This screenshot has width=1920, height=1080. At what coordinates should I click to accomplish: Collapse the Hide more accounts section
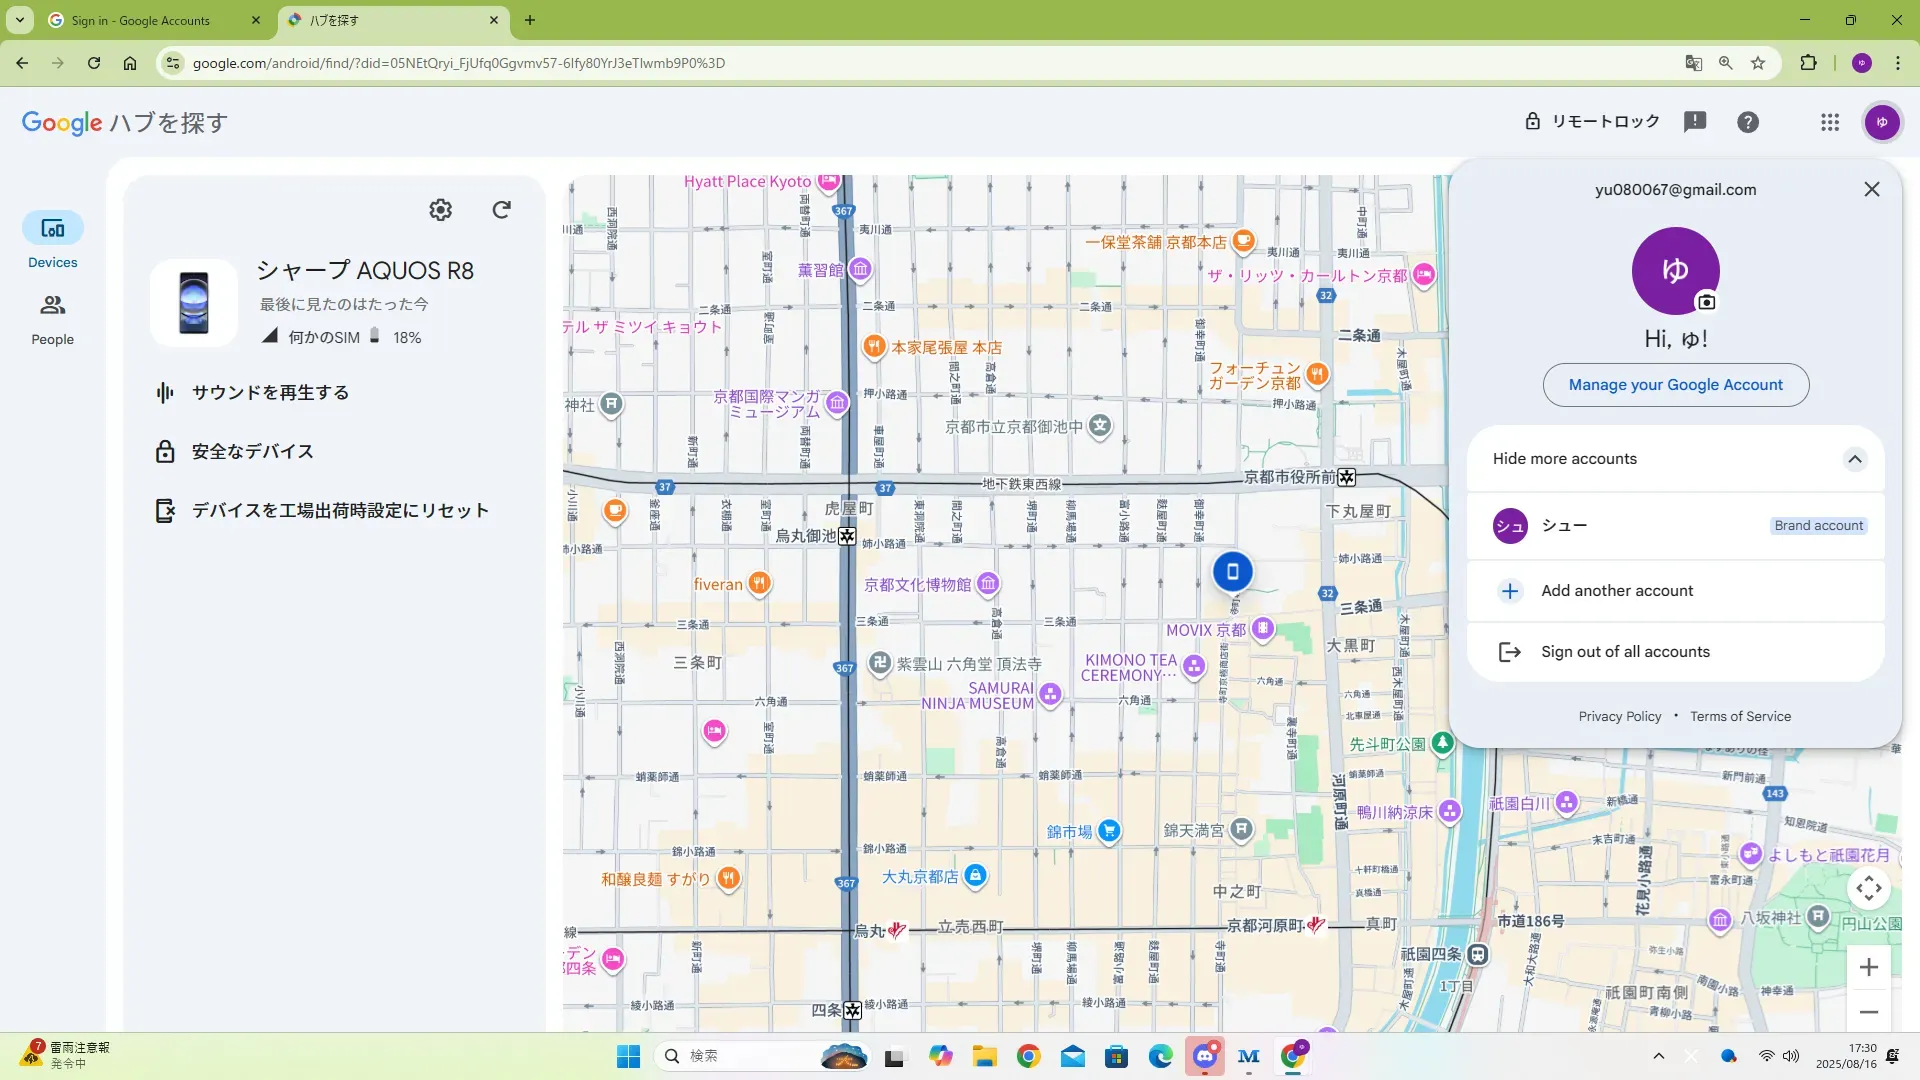tap(1854, 459)
